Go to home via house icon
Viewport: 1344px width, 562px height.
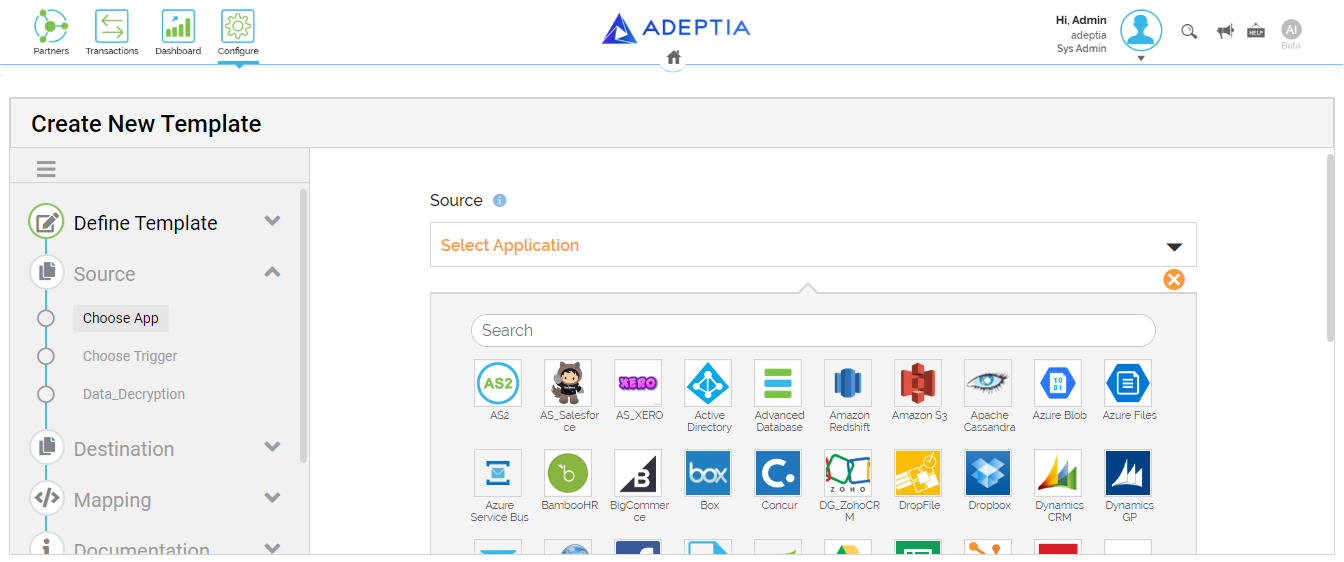(x=673, y=58)
